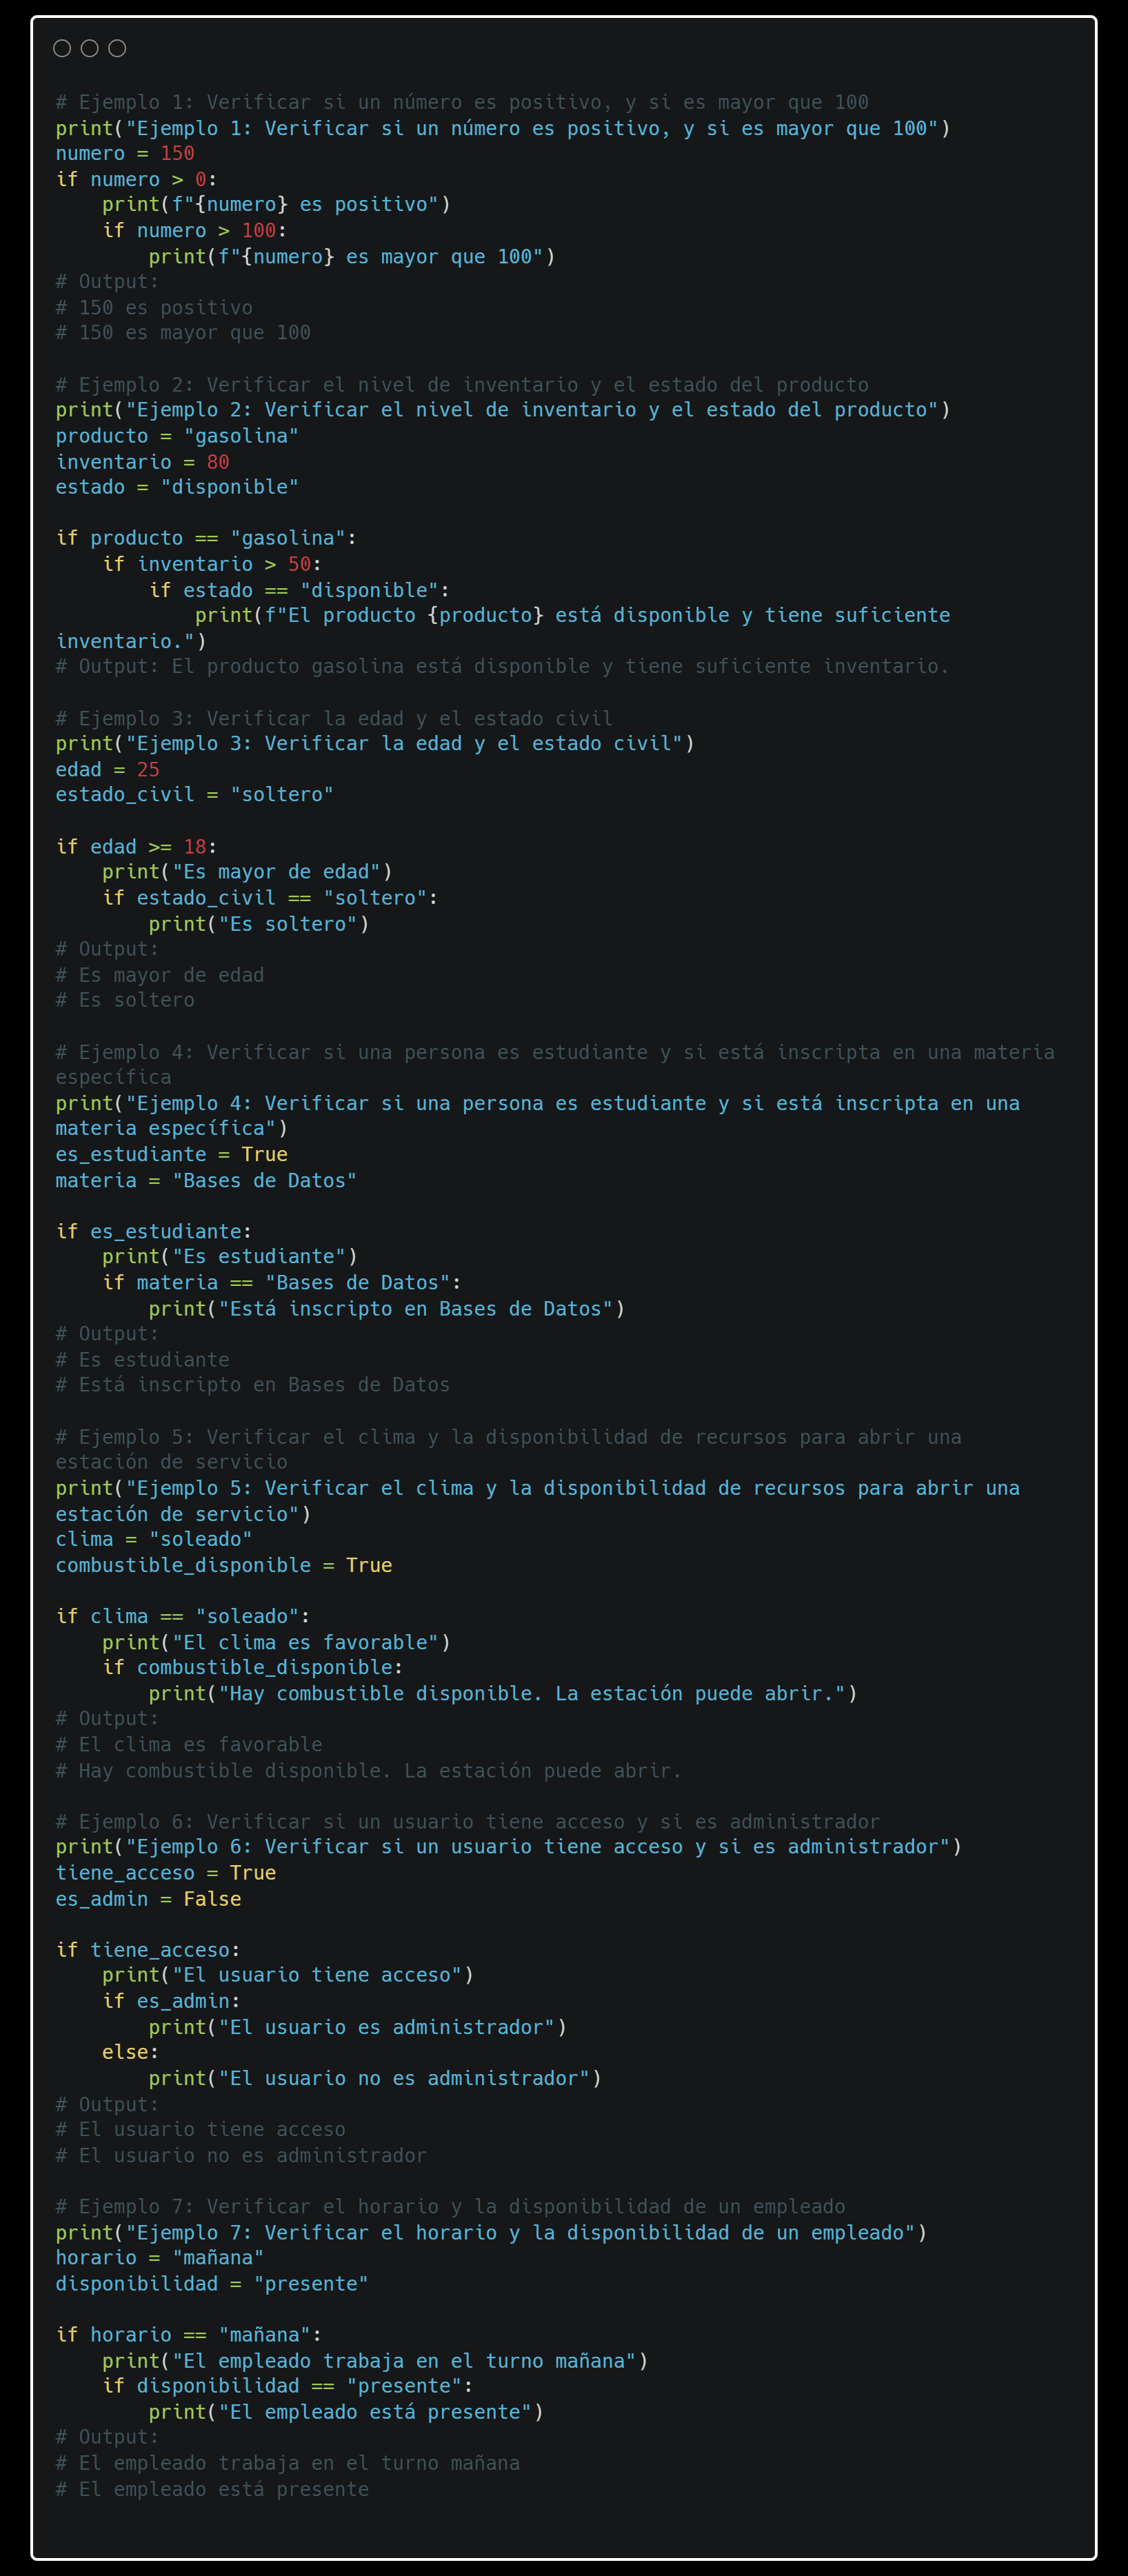Click the inventario value 80
The image size is (1128, 2576).
[218, 462]
